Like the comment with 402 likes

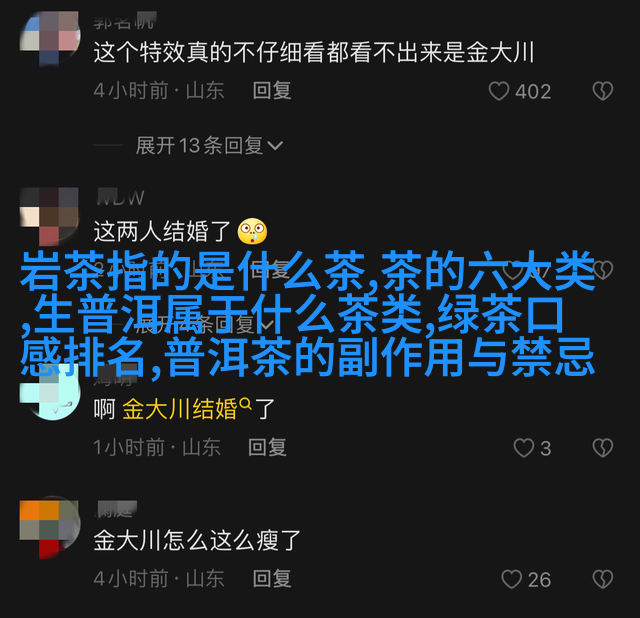[498, 91]
